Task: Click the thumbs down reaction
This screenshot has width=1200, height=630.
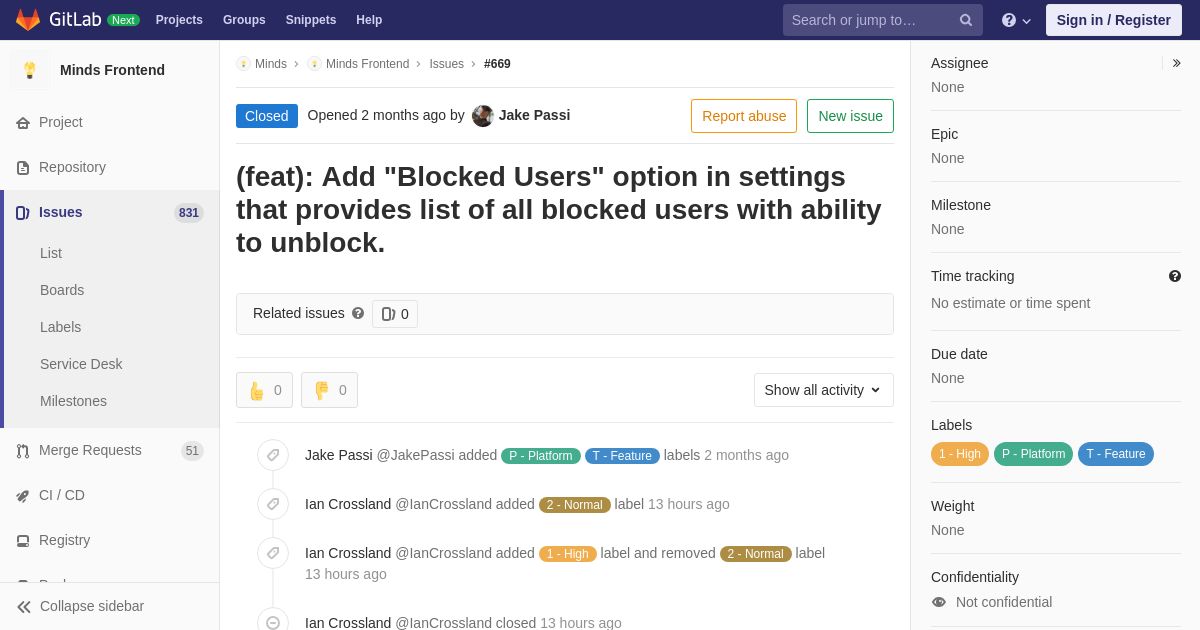Action: [329, 390]
